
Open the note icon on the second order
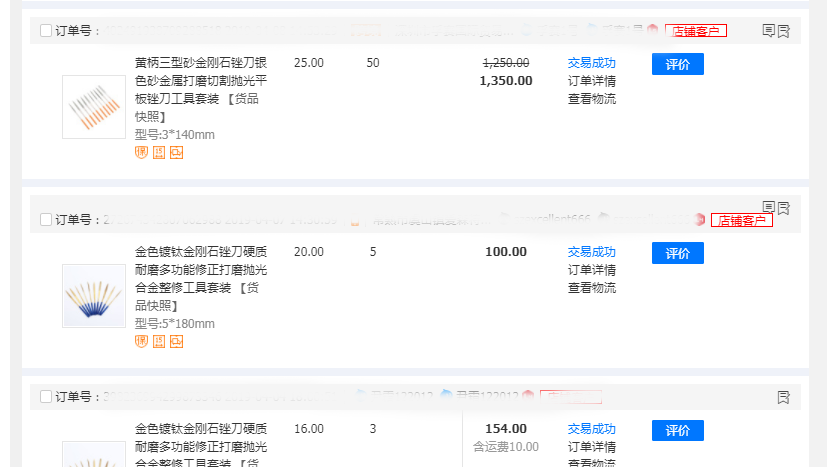(x=768, y=208)
